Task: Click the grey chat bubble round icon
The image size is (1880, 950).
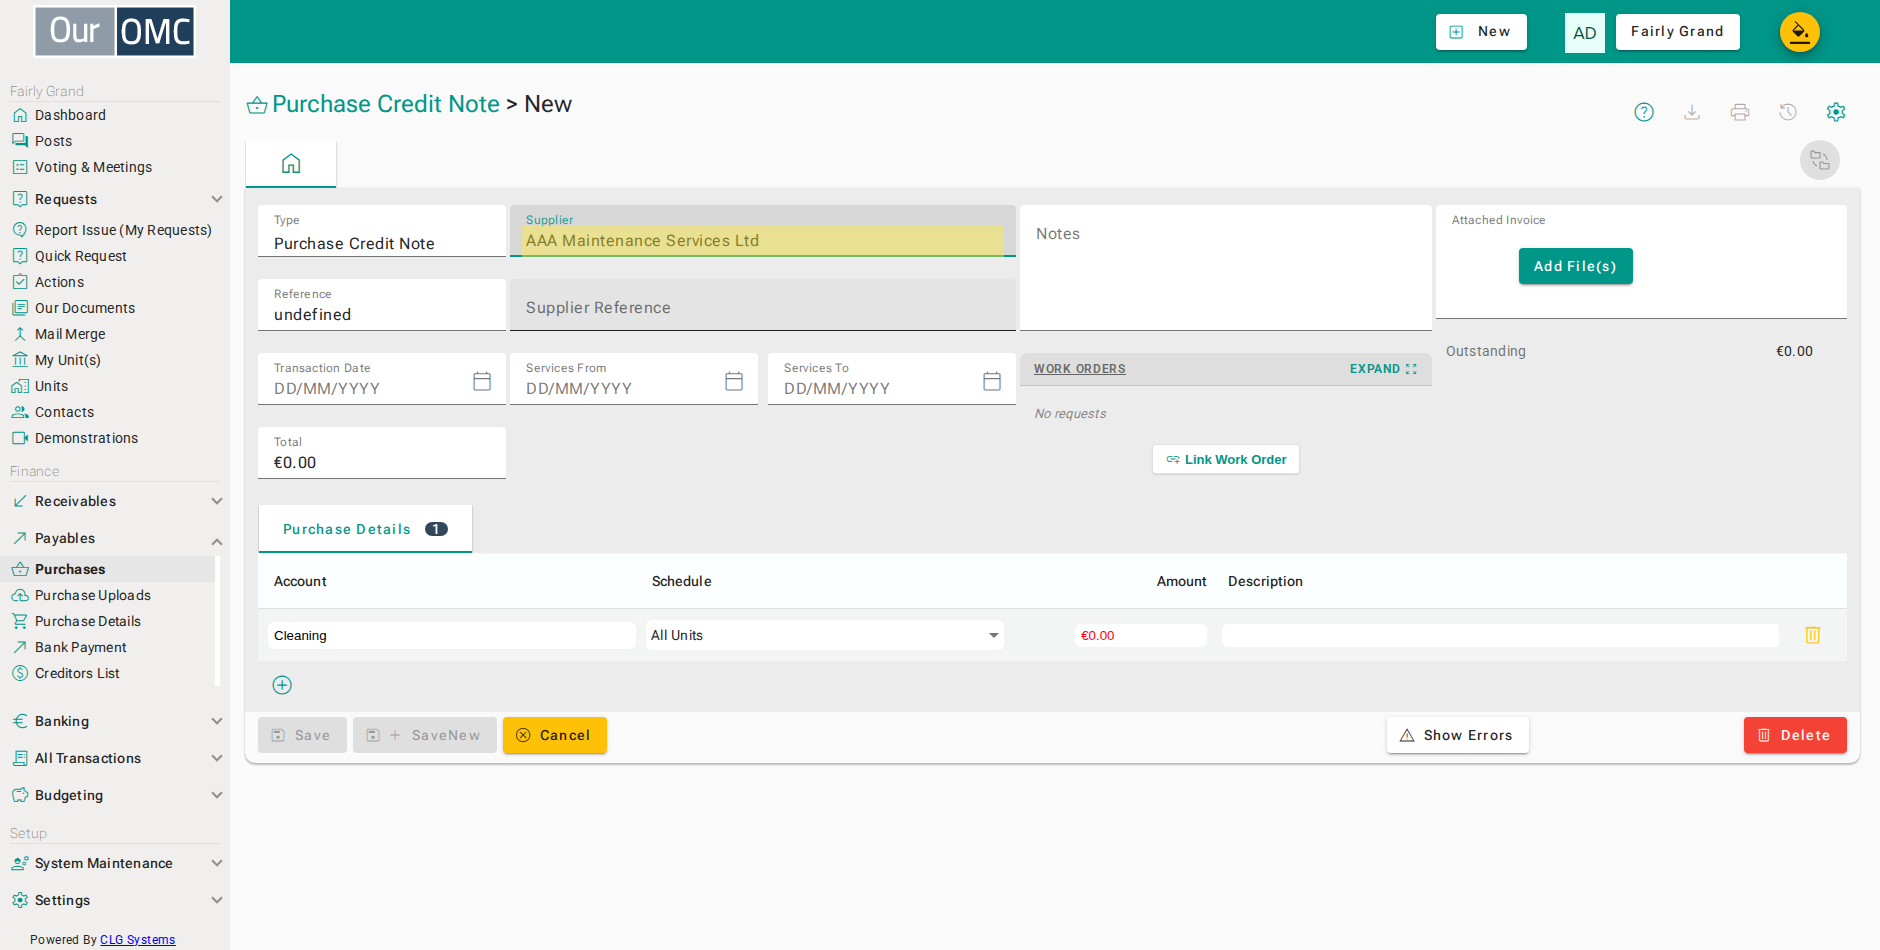Action: (1820, 160)
